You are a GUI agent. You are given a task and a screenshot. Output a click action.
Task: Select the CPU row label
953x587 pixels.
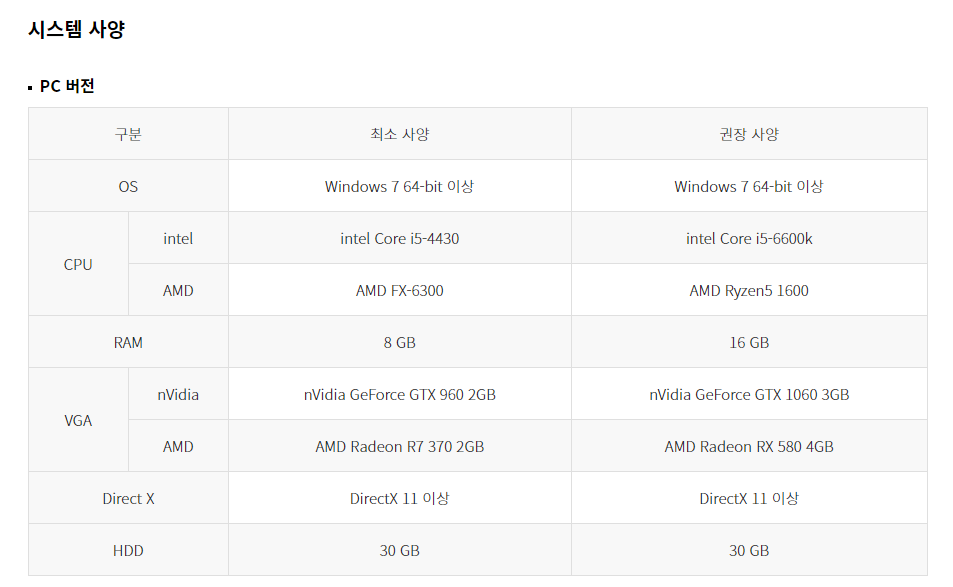[x=78, y=264]
